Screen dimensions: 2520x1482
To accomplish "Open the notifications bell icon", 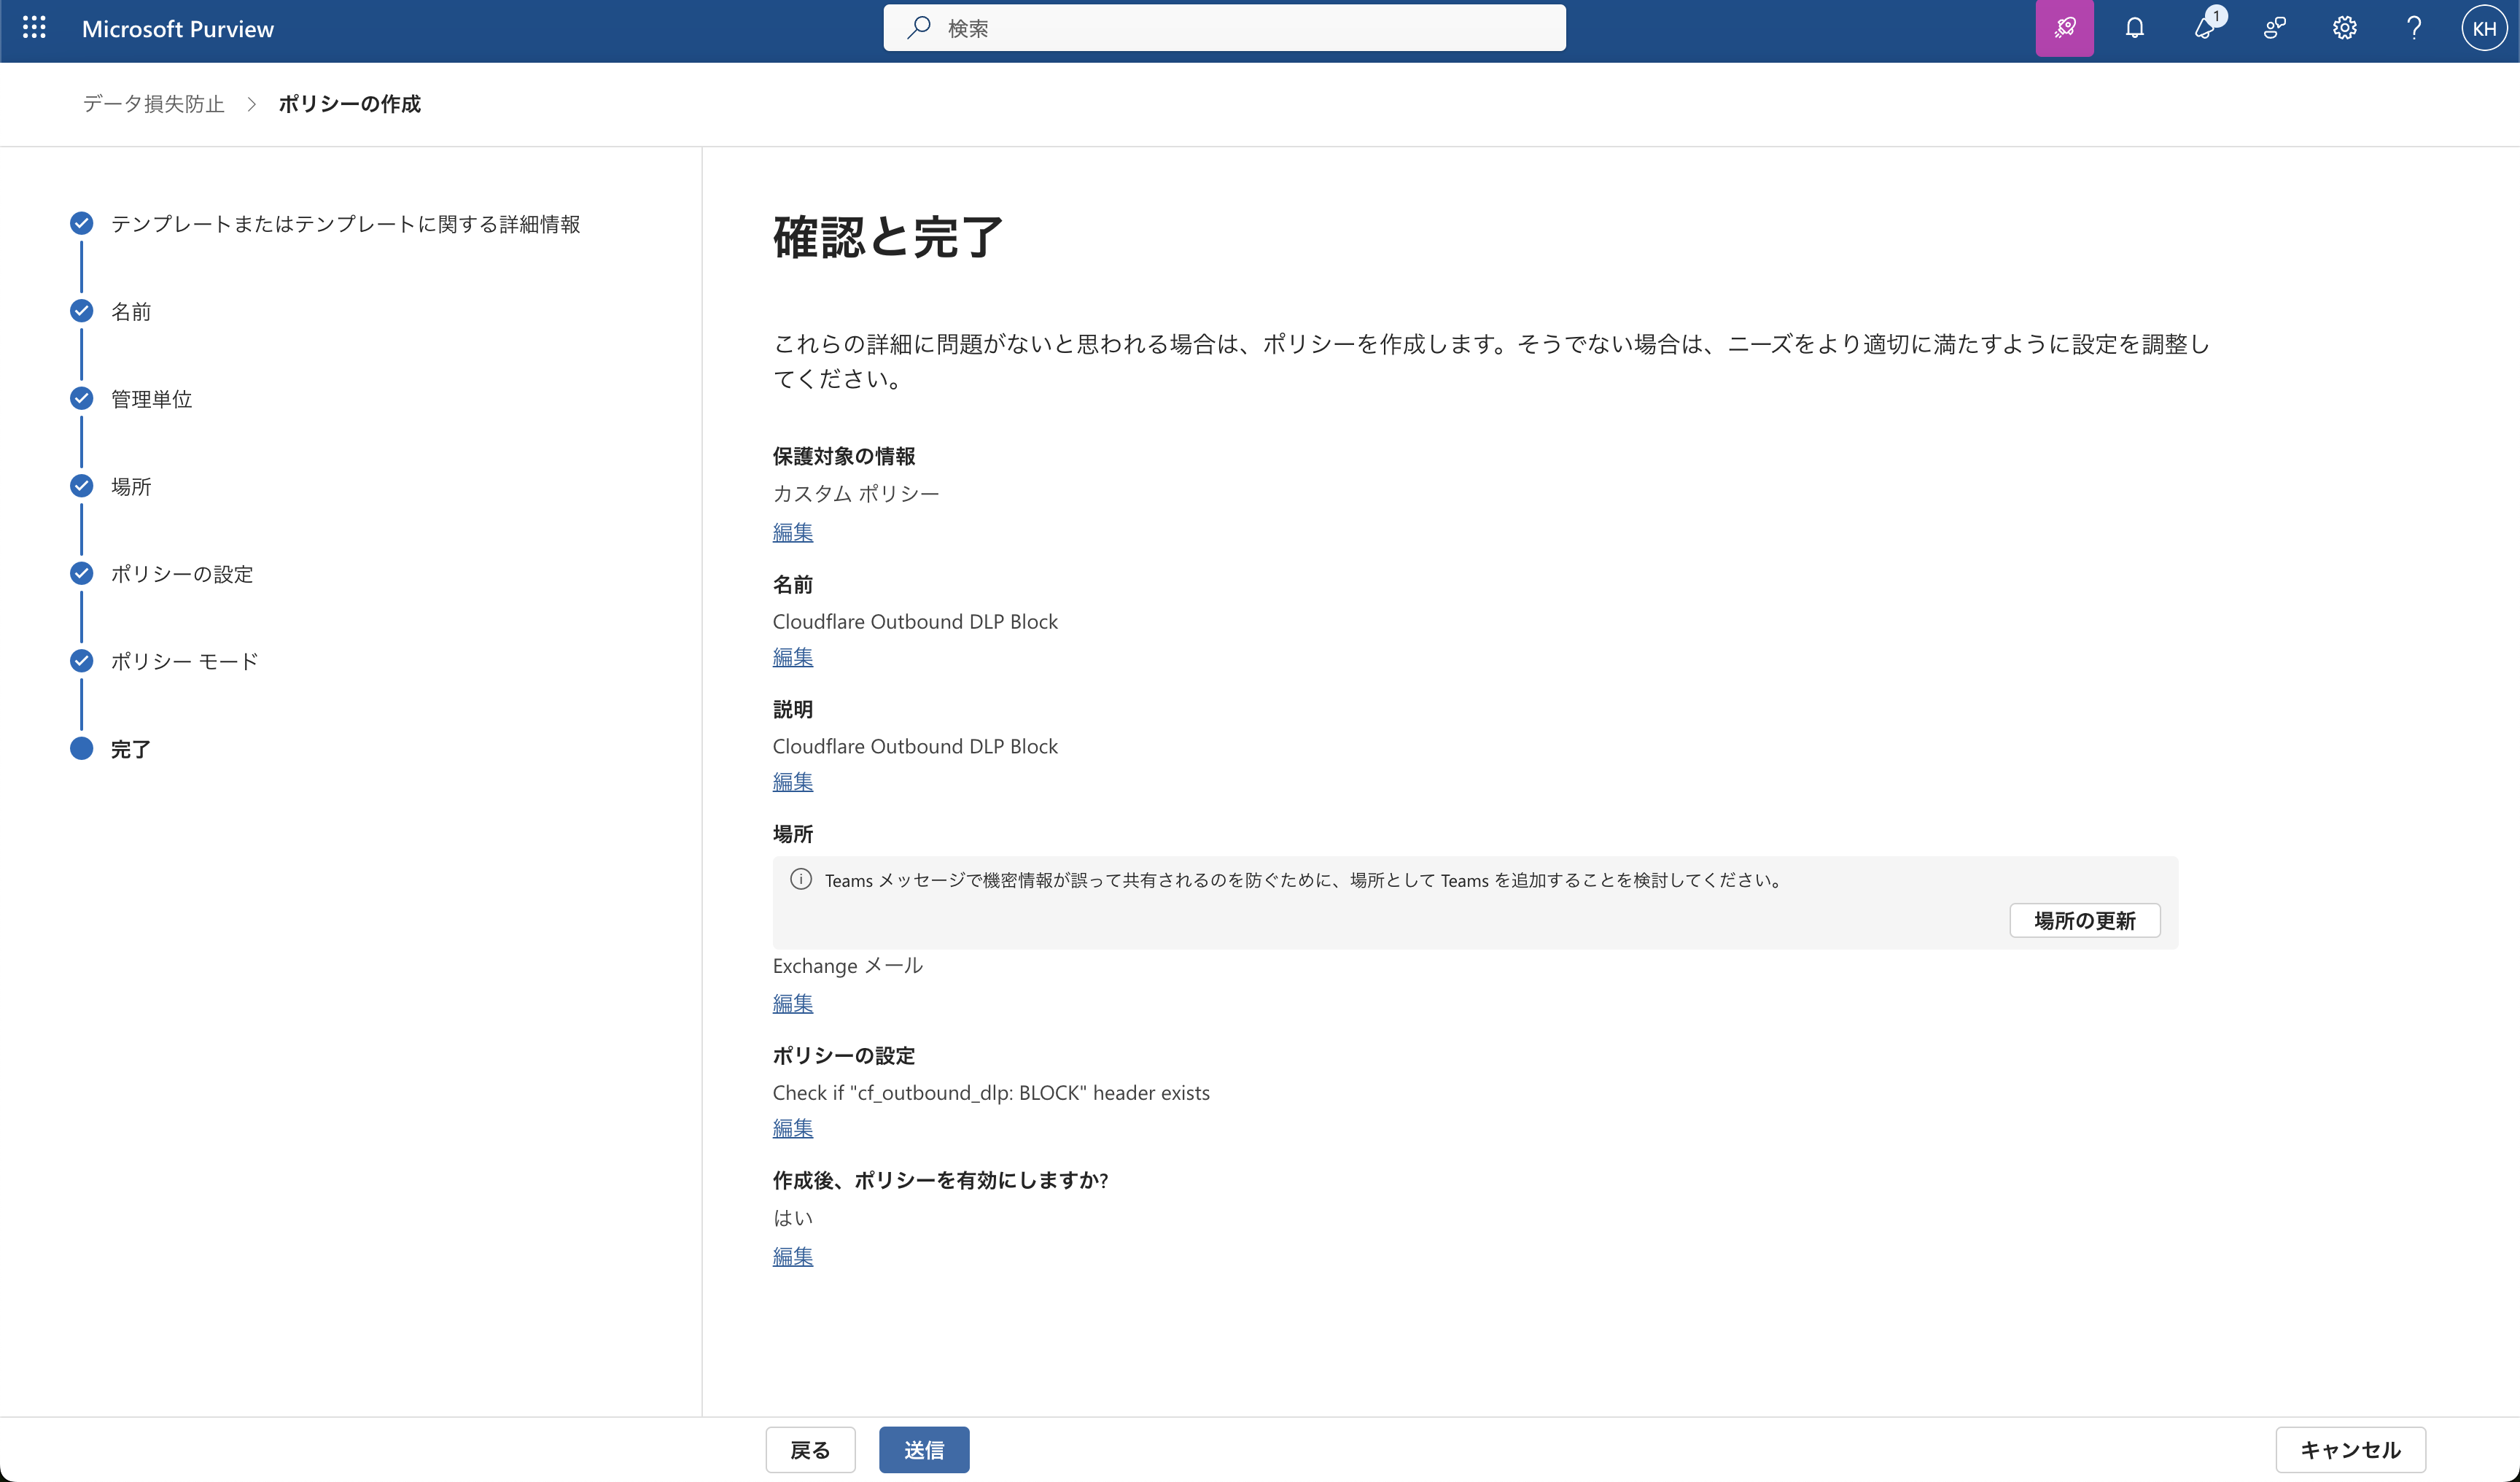I will (x=2134, y=28).
